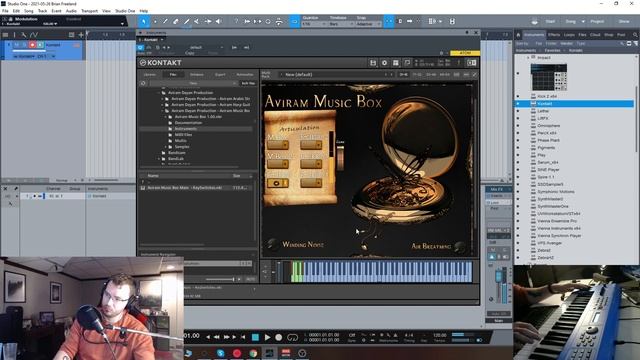Click the Stop button in transport

(256, 338)
